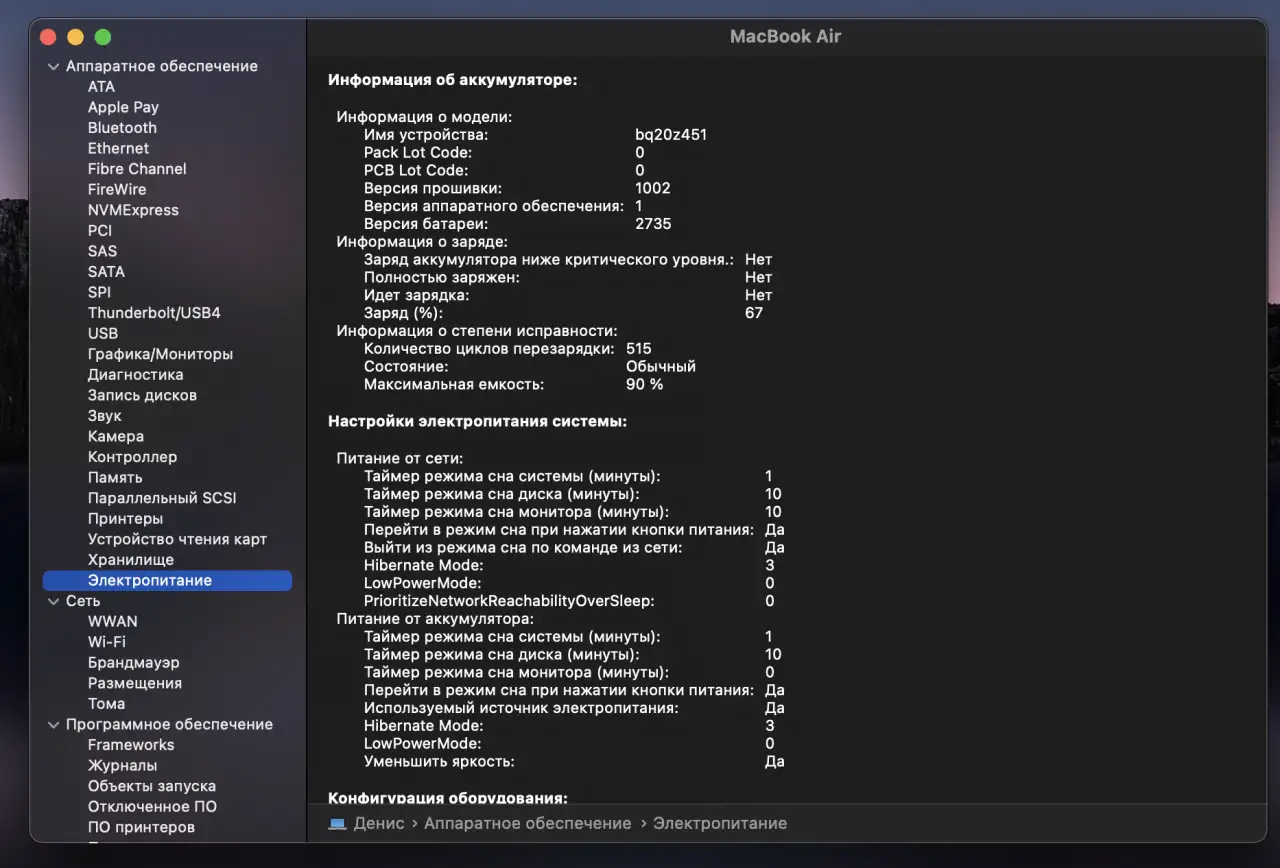This screenshot has width=1280, height=868.
Task: Click Аппаратное обеспечение in the path bar
Action: click(528, 824)
